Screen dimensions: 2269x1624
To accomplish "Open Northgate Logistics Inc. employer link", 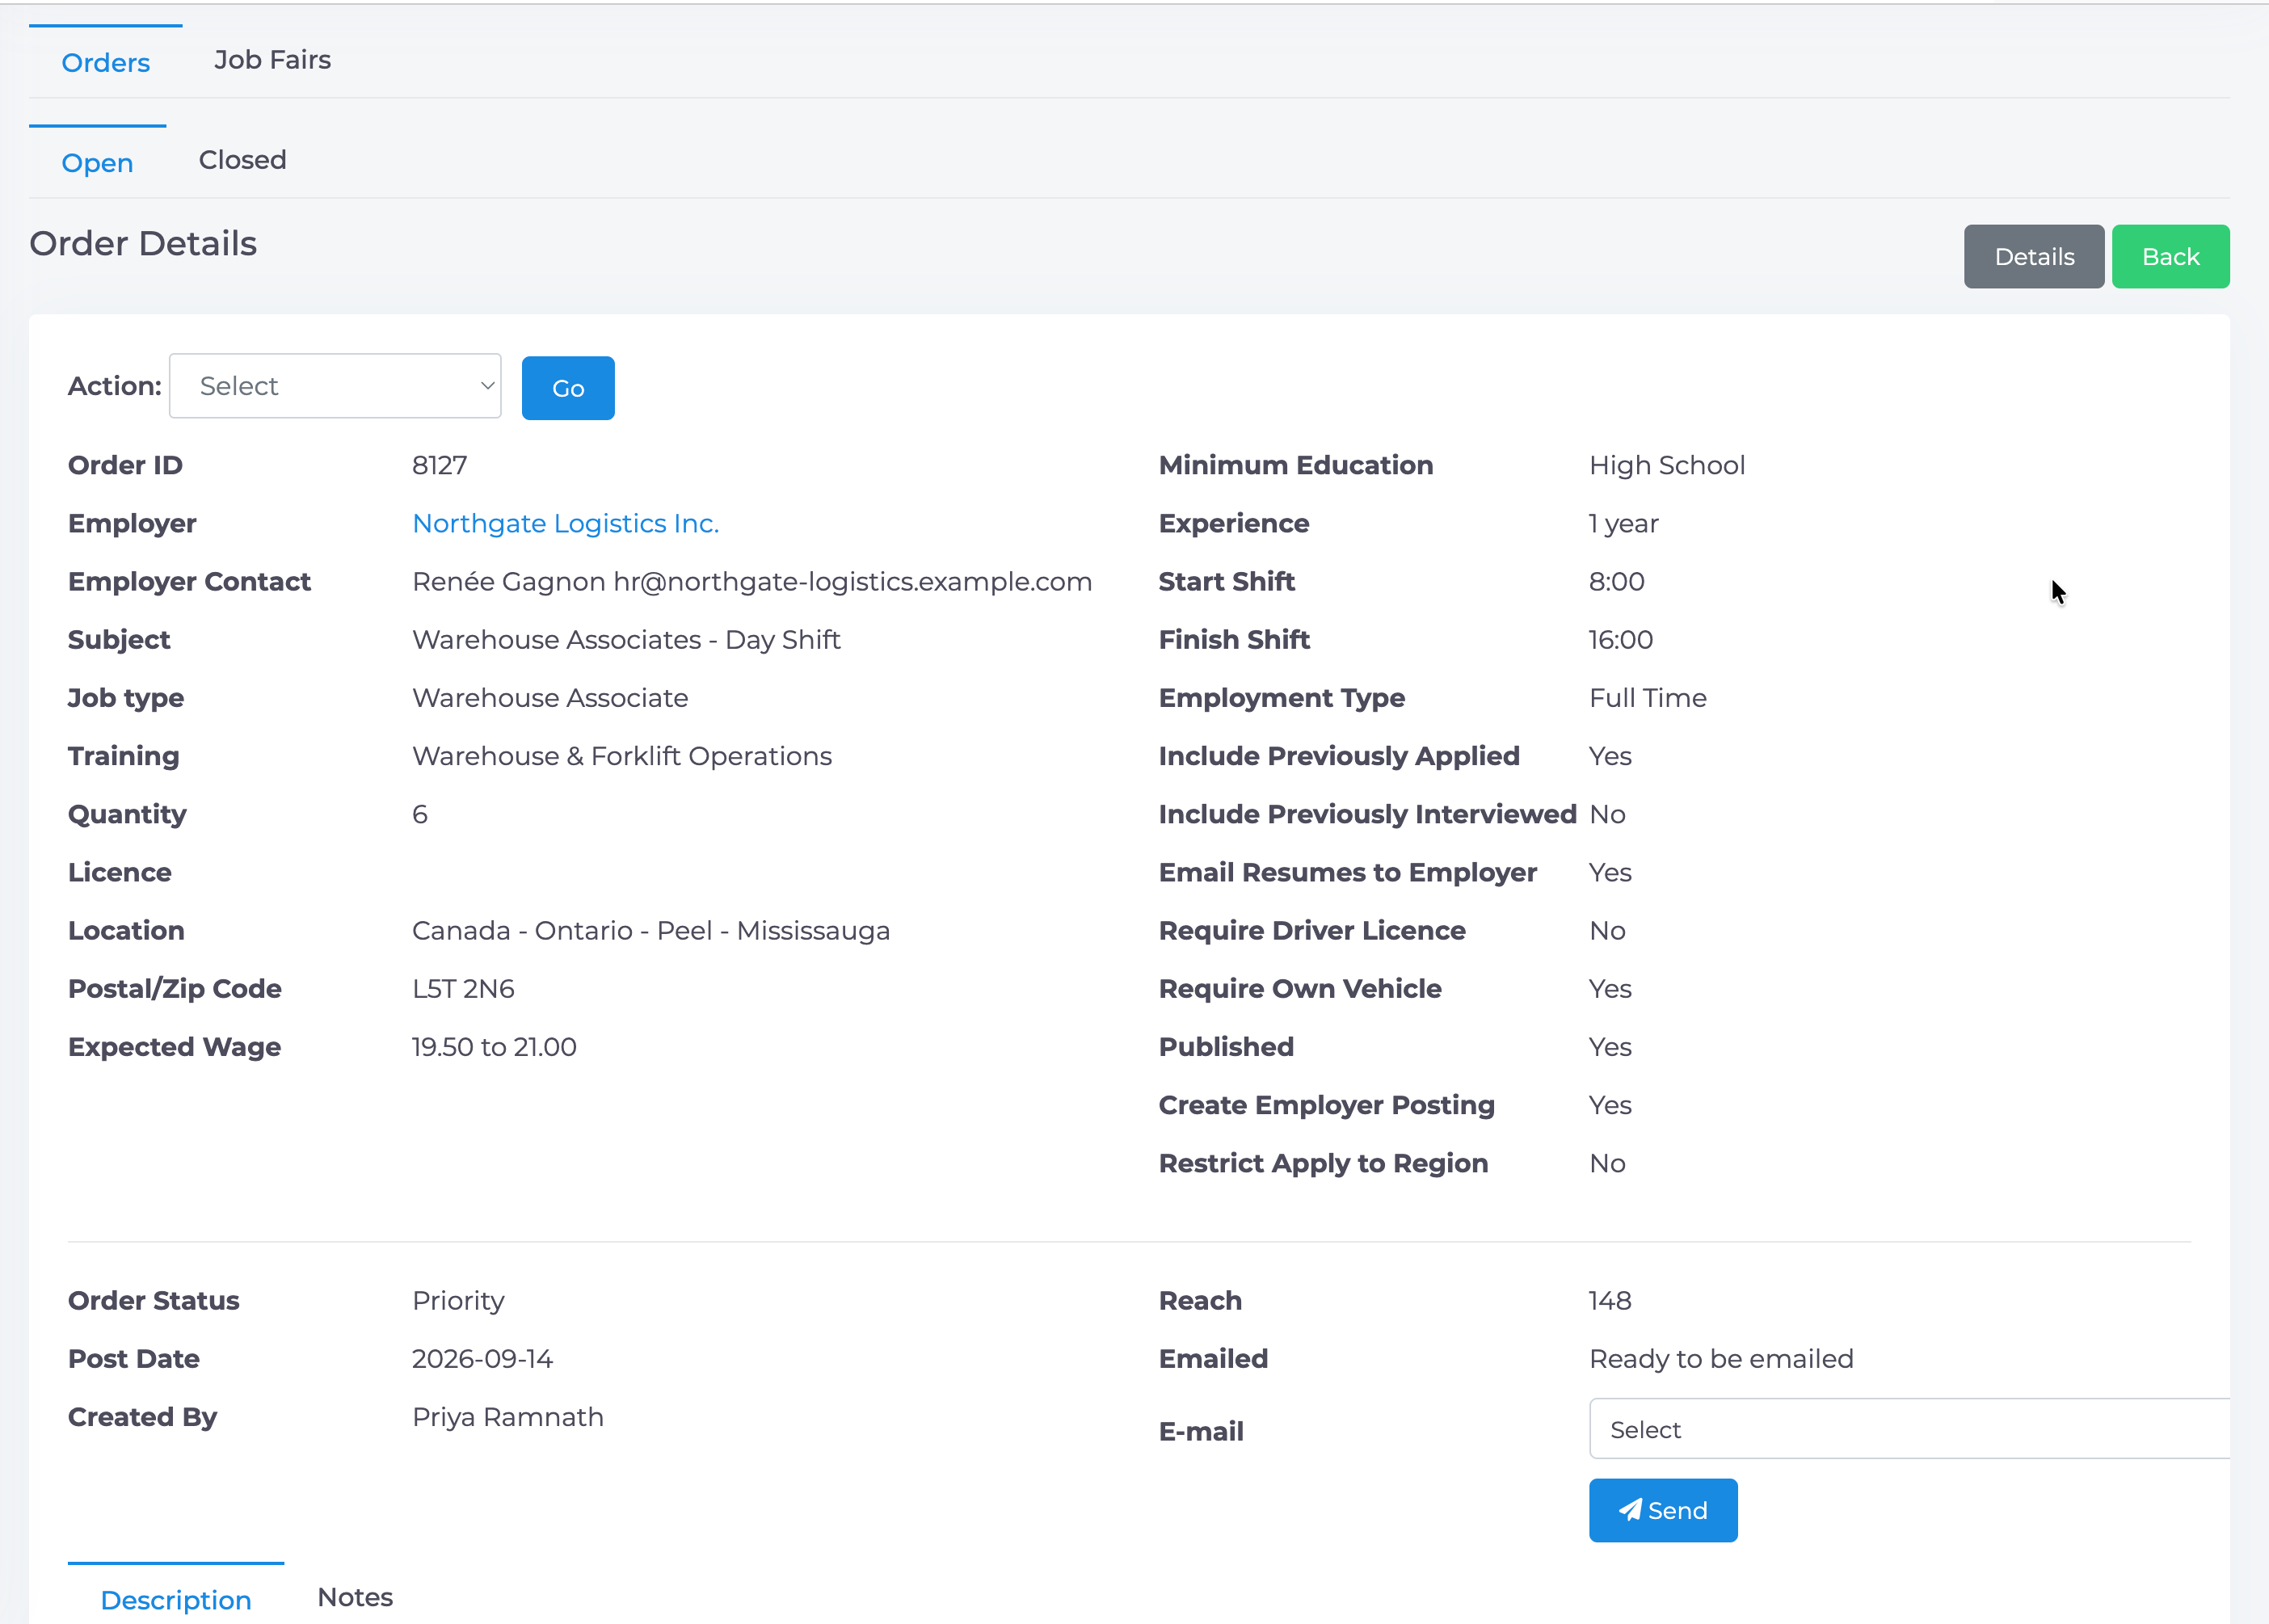I will pos(565,523).
